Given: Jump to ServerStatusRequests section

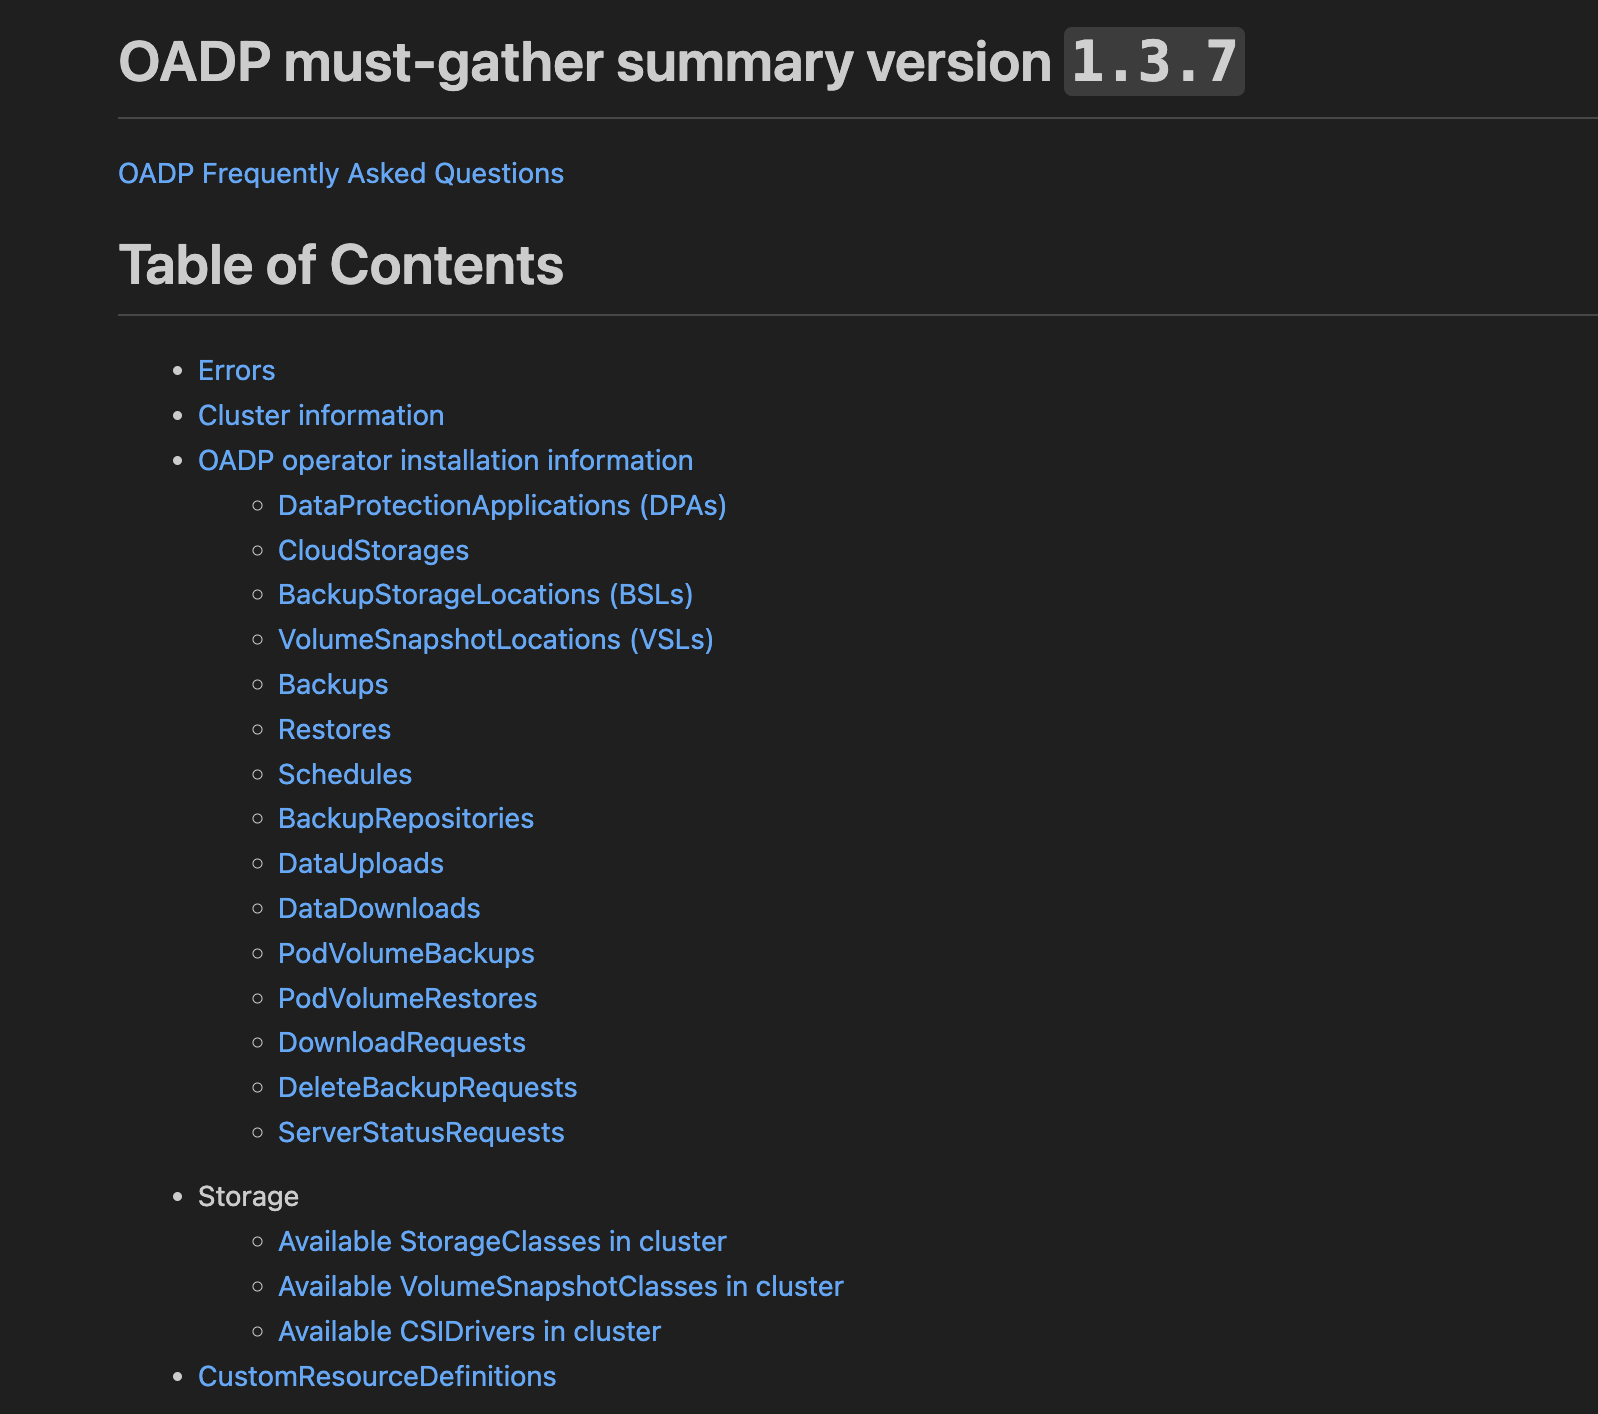Looking at the screenshot, I should (x=421, y=1133).
